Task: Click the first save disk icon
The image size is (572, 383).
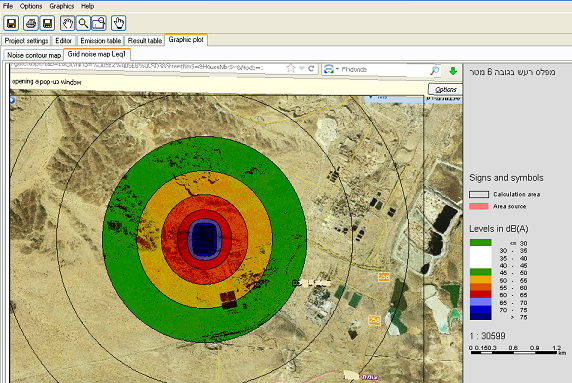Action: 11,23
